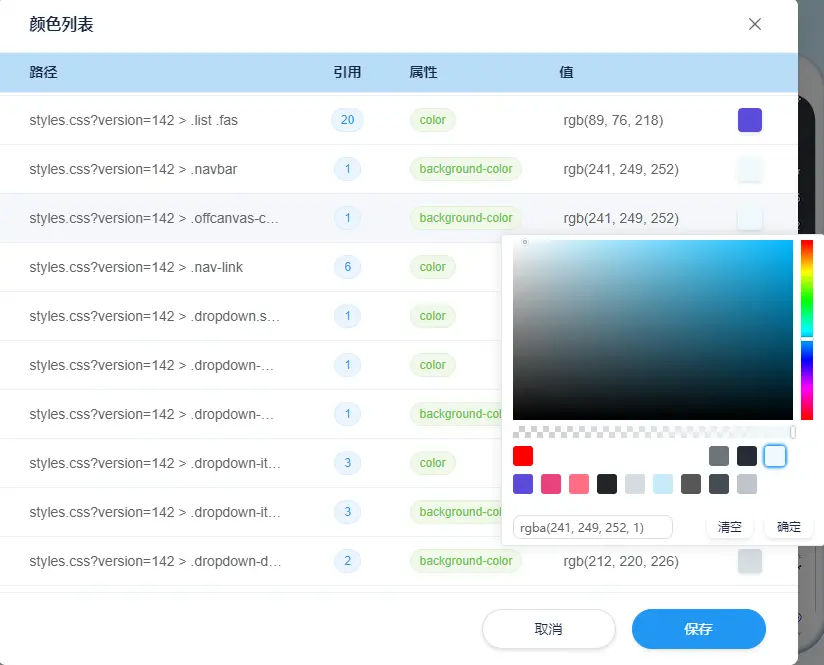Open the gray swatch for rgb(212, 220, 226)

tap(749, 561)
